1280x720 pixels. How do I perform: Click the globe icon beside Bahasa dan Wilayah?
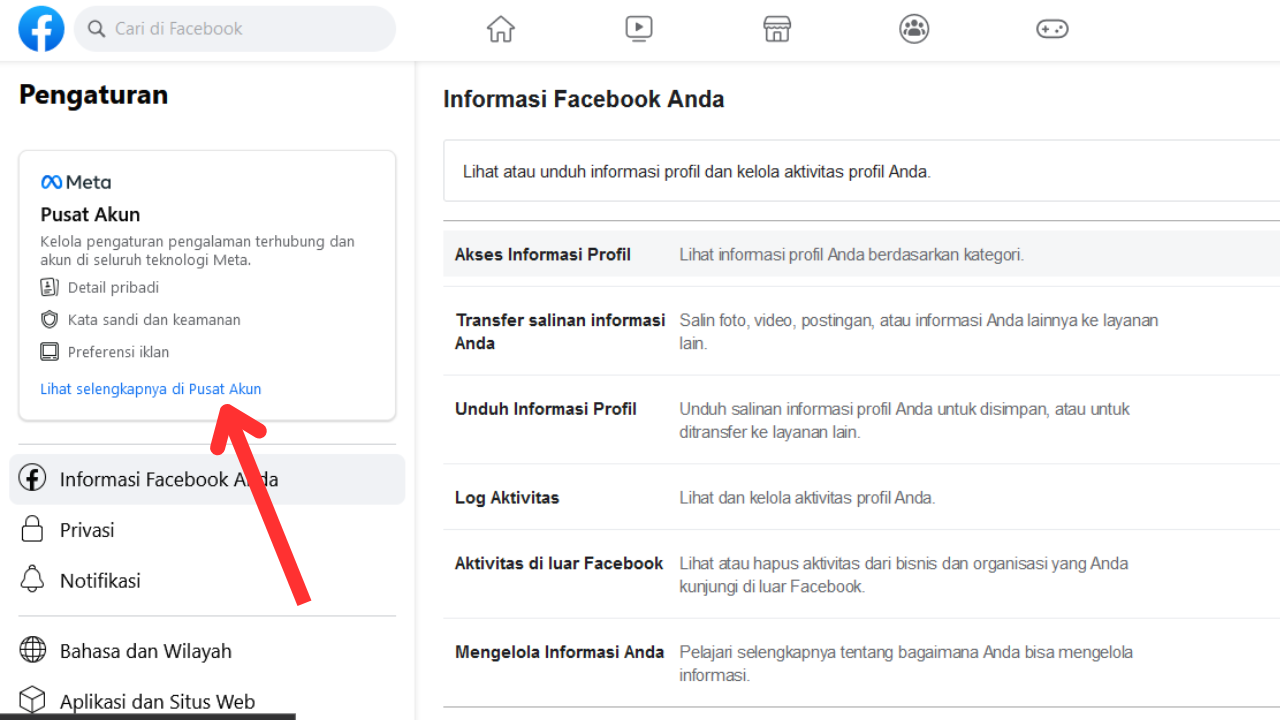[33, 650]
